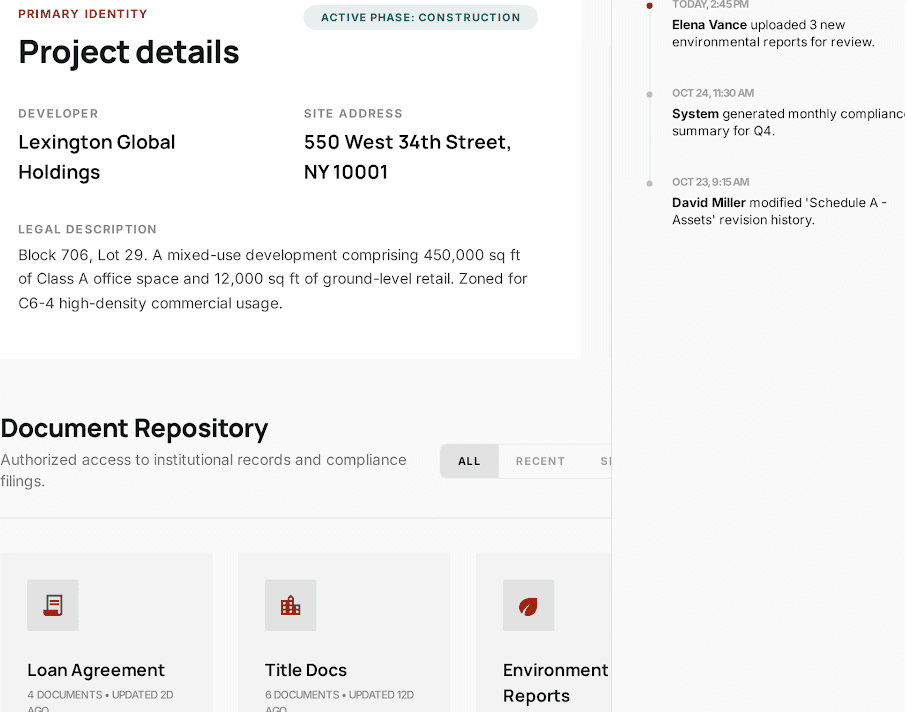Click the DEVELOPER label
907x712 pixels.
click(x=58, y=113)
